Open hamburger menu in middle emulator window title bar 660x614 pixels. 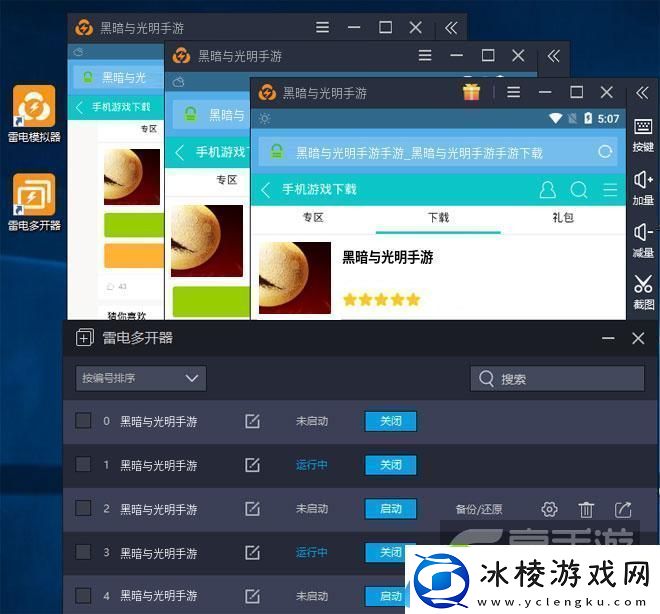click(x=425, y=55)
